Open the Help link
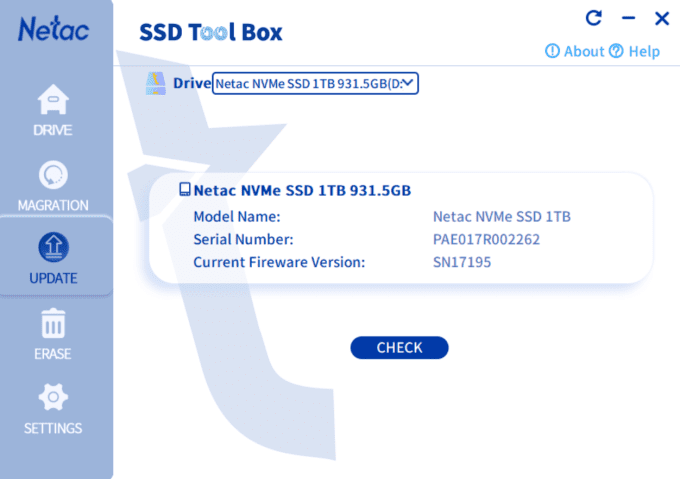680x479 pixels. (x=644, y=52)
